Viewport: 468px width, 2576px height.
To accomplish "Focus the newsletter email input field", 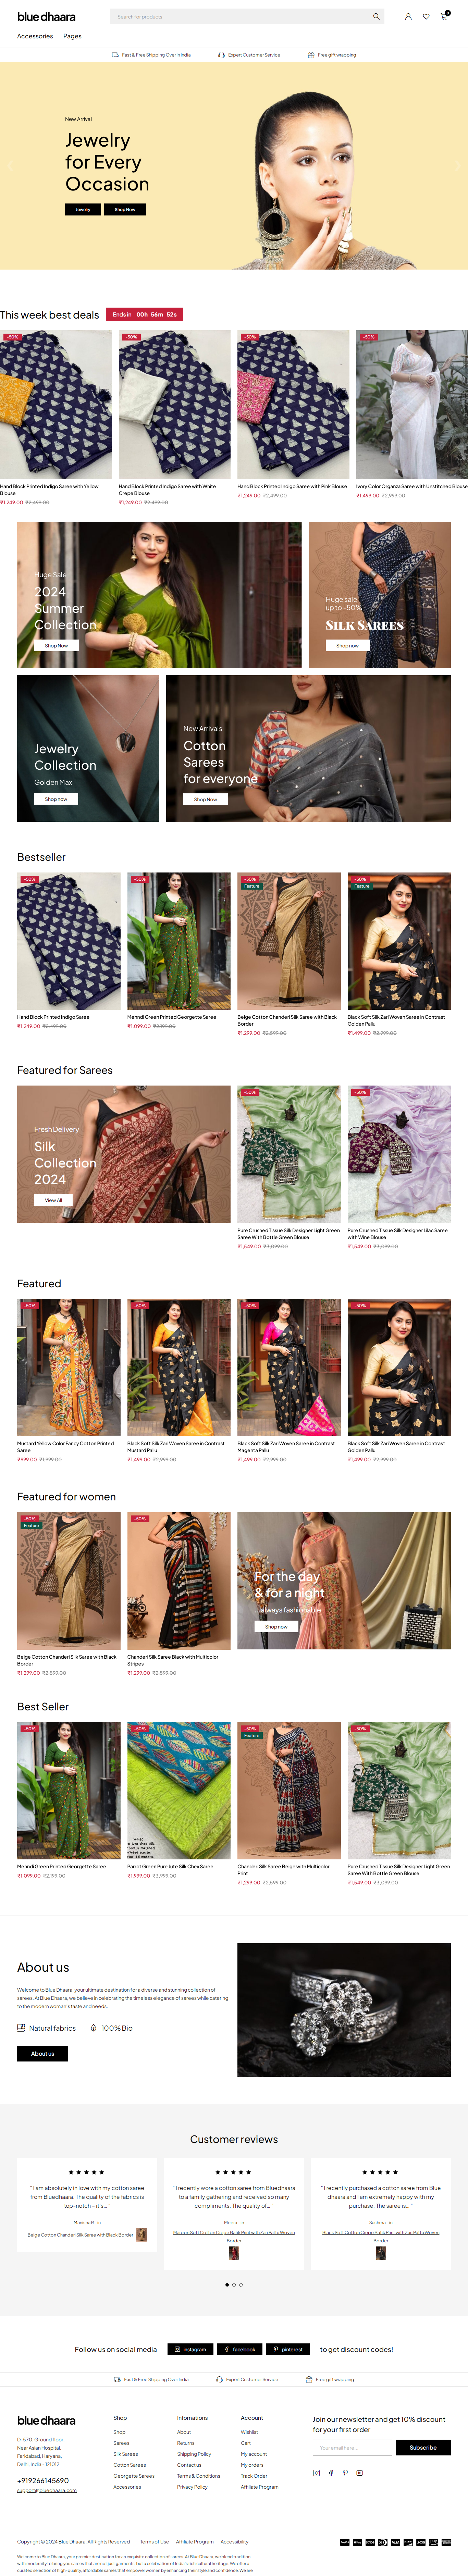I will click(x=352, y=2447).
